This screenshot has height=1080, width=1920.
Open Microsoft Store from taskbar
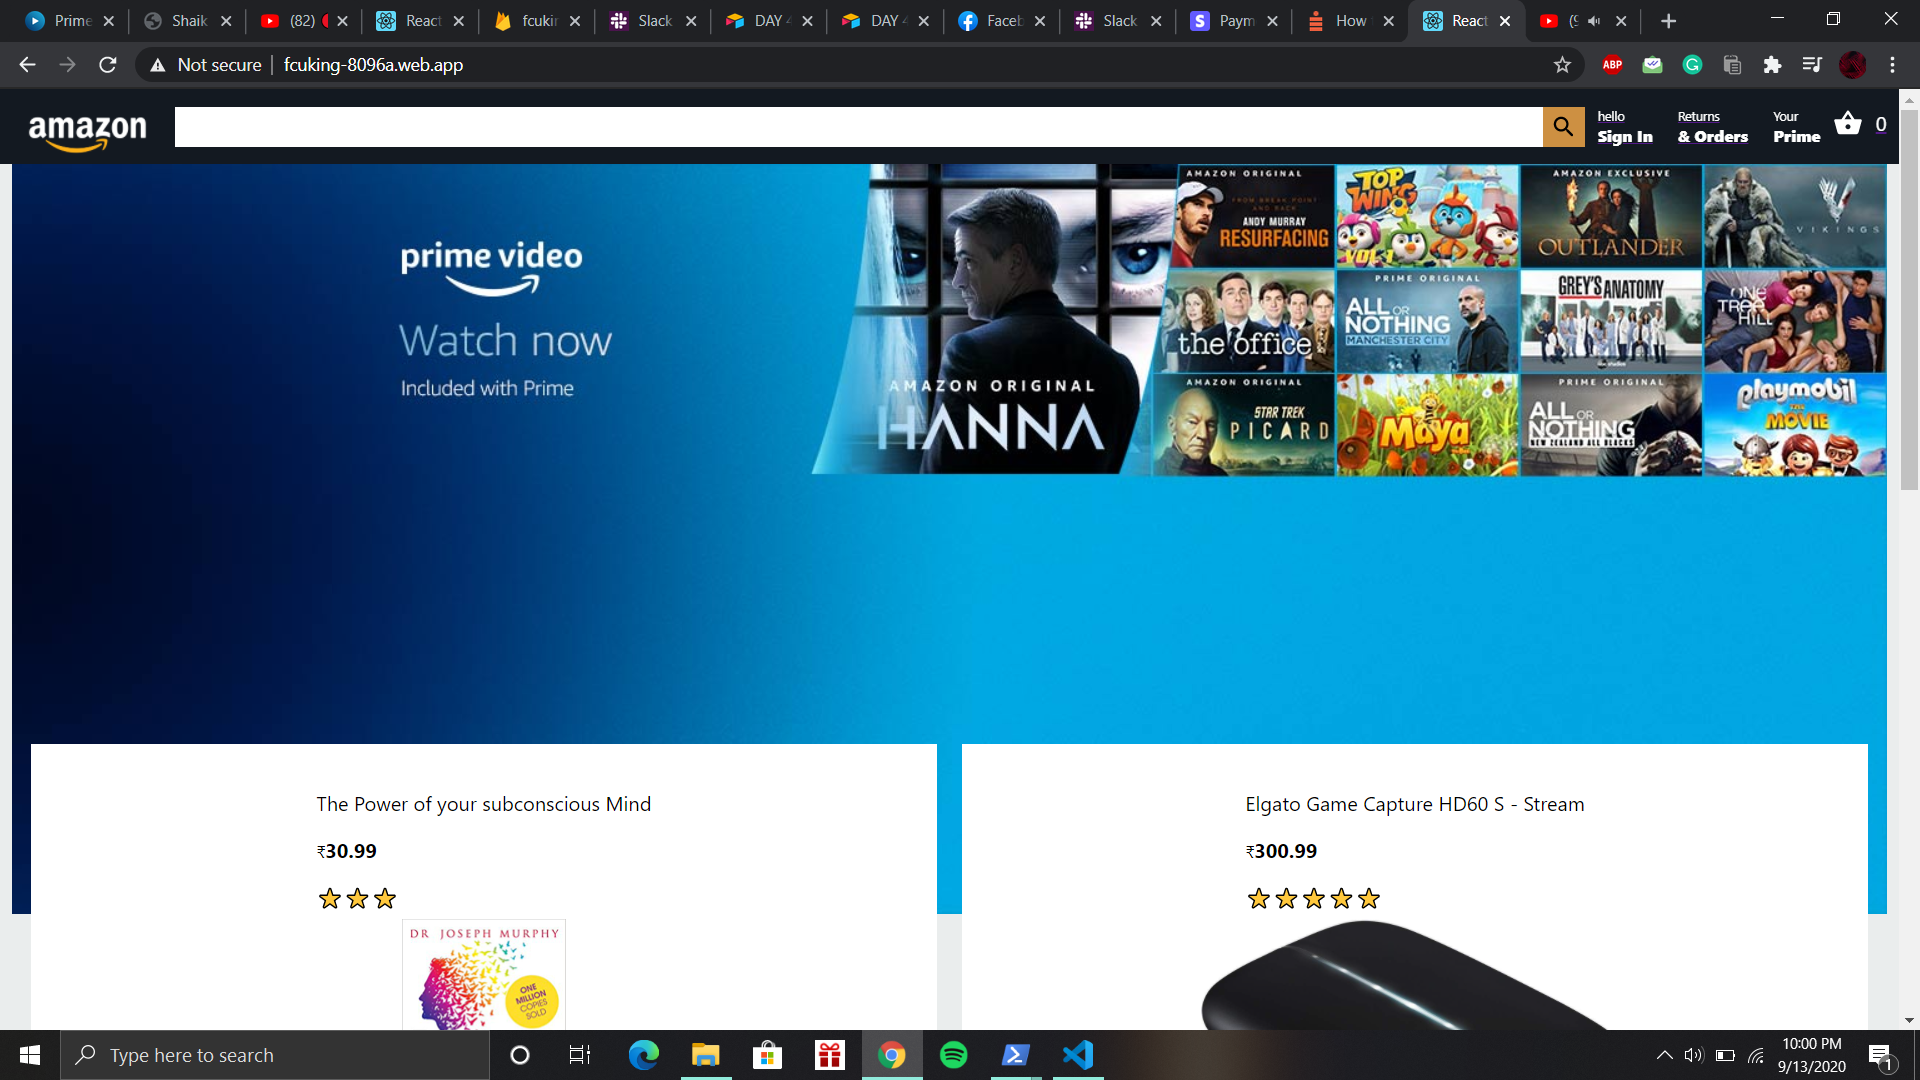tap(767, 1055)
